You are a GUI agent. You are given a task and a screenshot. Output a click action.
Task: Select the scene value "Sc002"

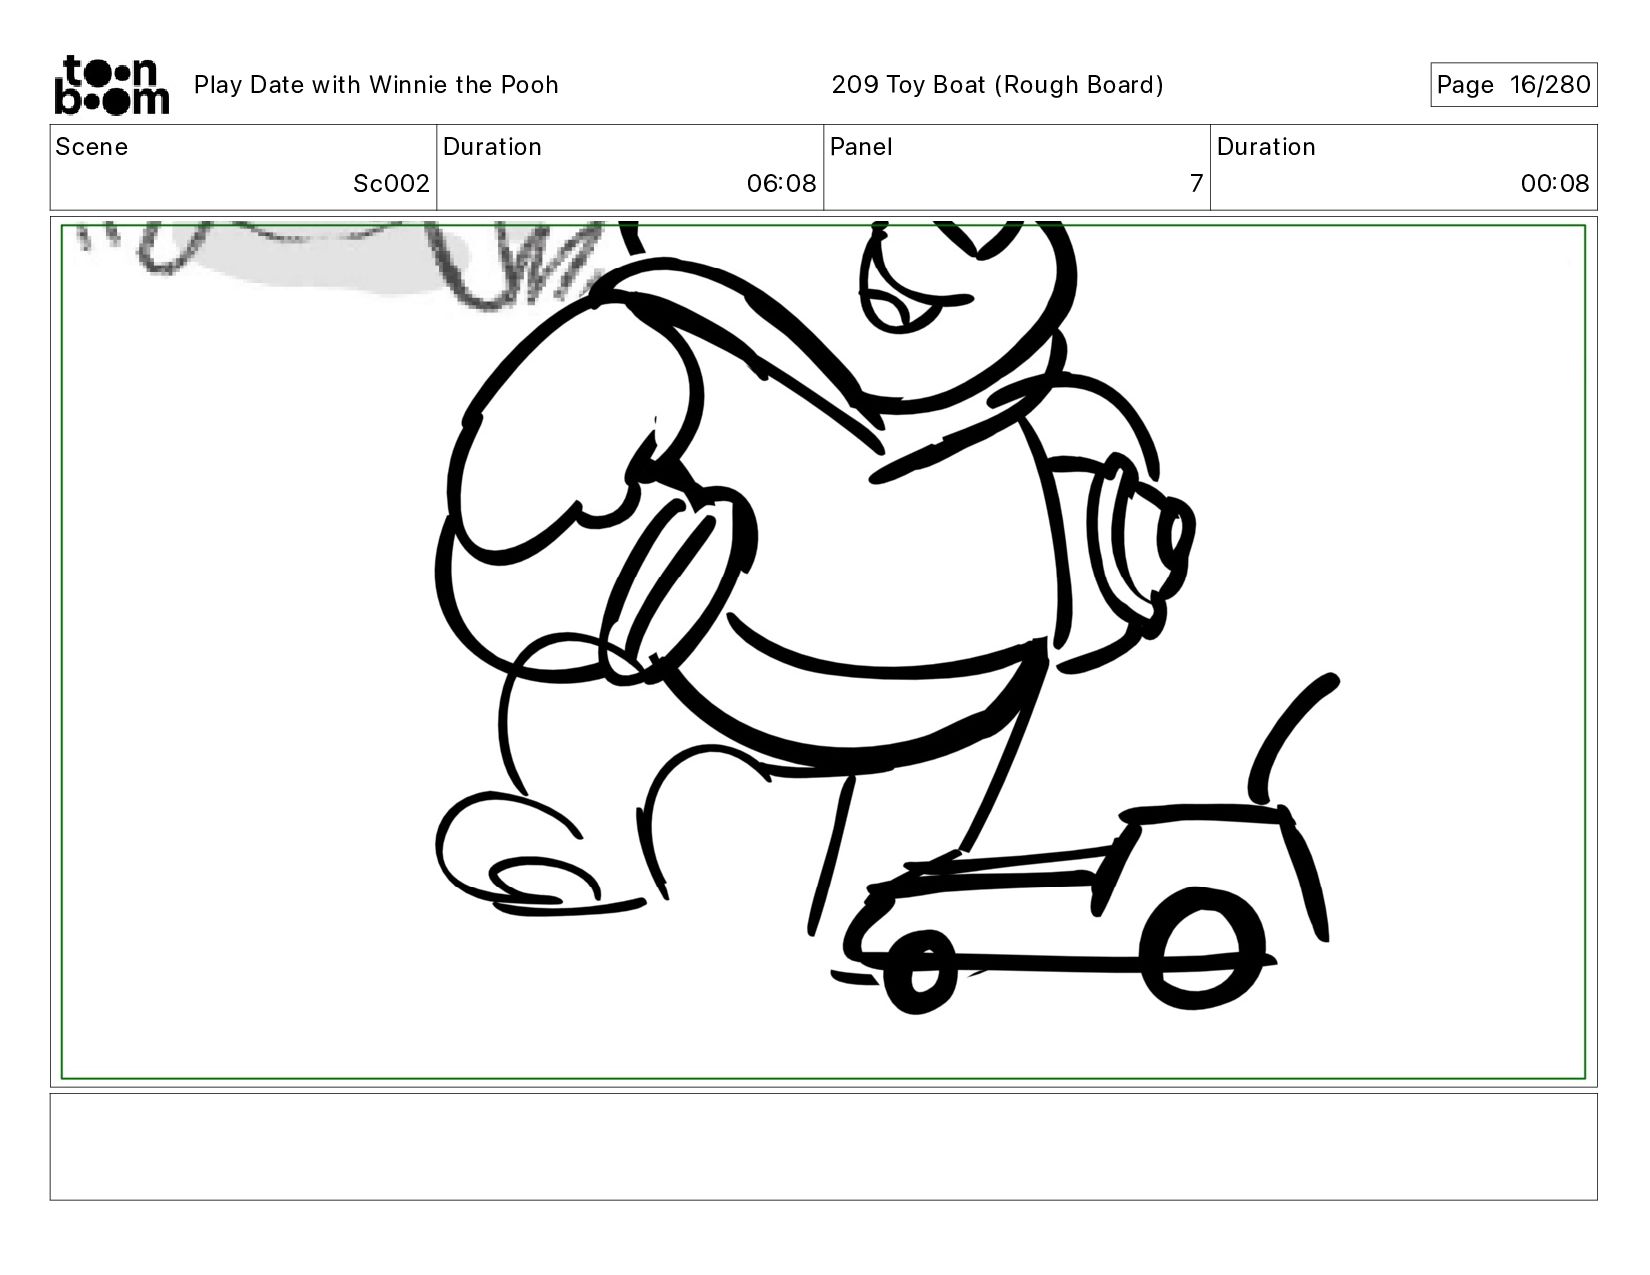coord(391,184)
